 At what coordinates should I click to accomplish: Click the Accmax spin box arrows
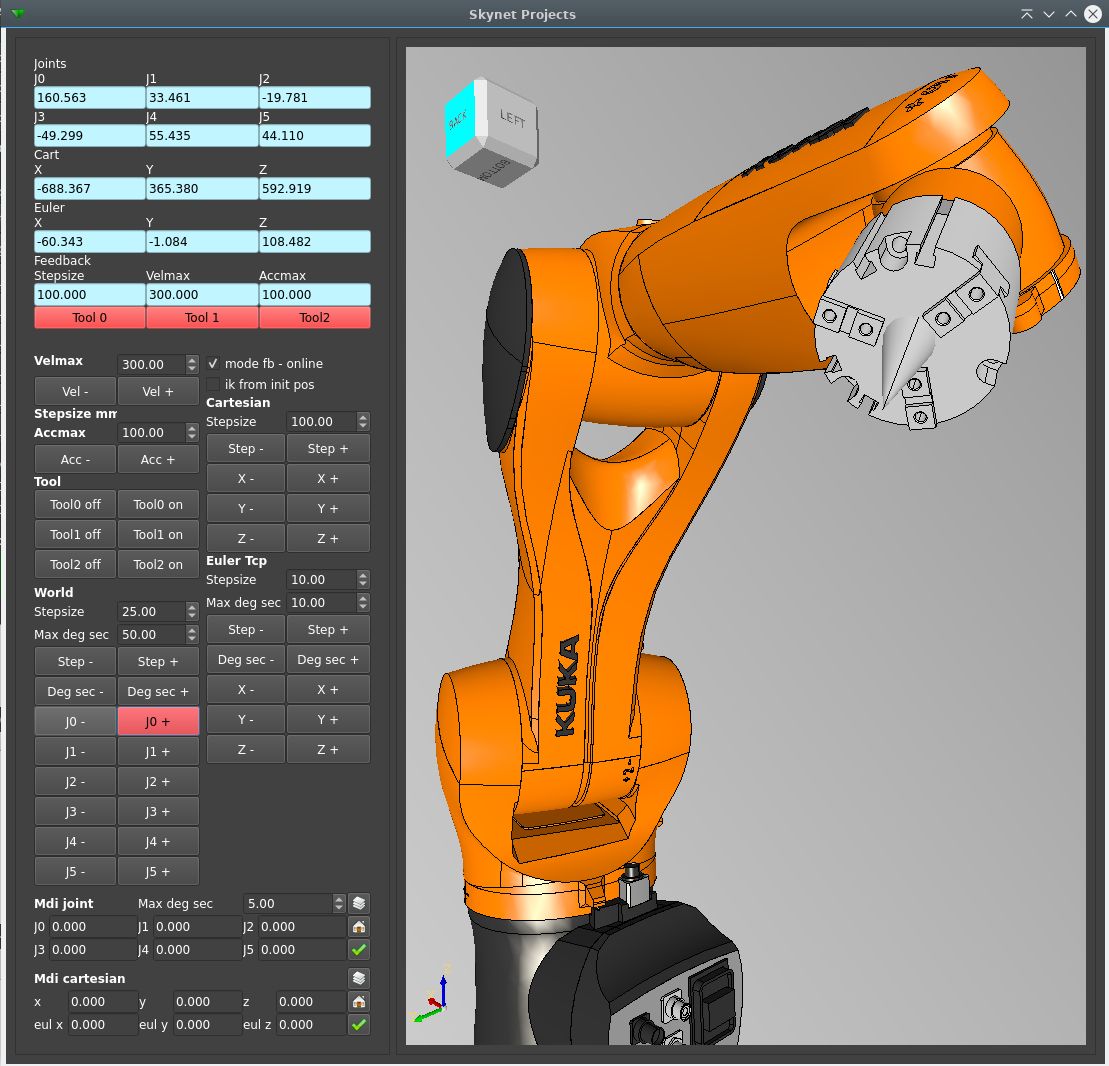click(x=192, y=432)
